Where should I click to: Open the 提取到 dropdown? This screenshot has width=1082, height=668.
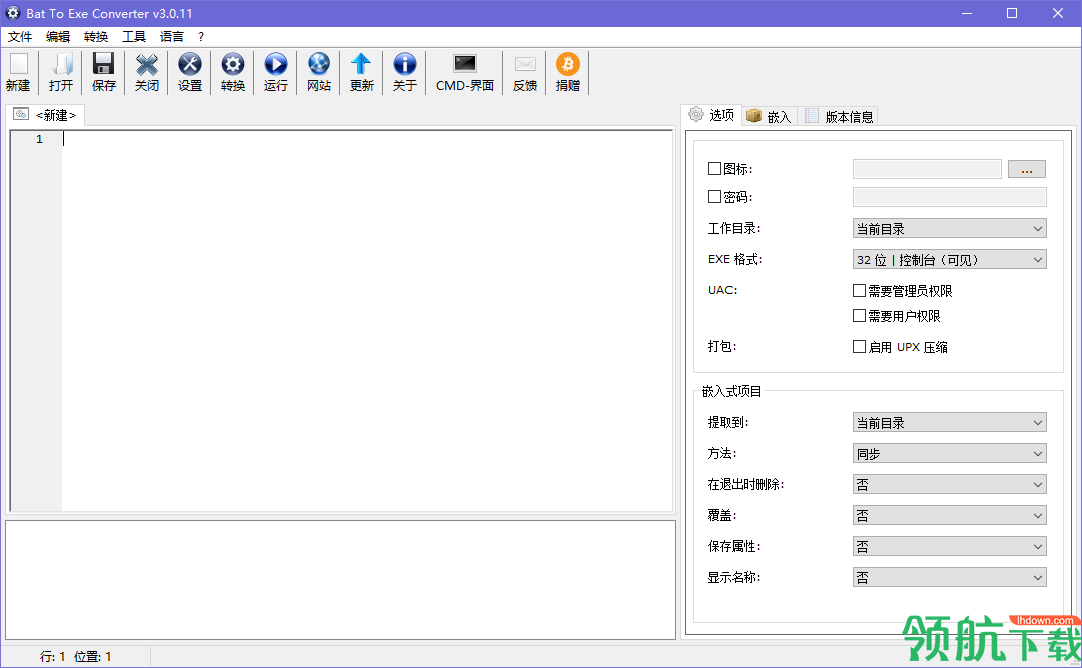tap(950, 422)
